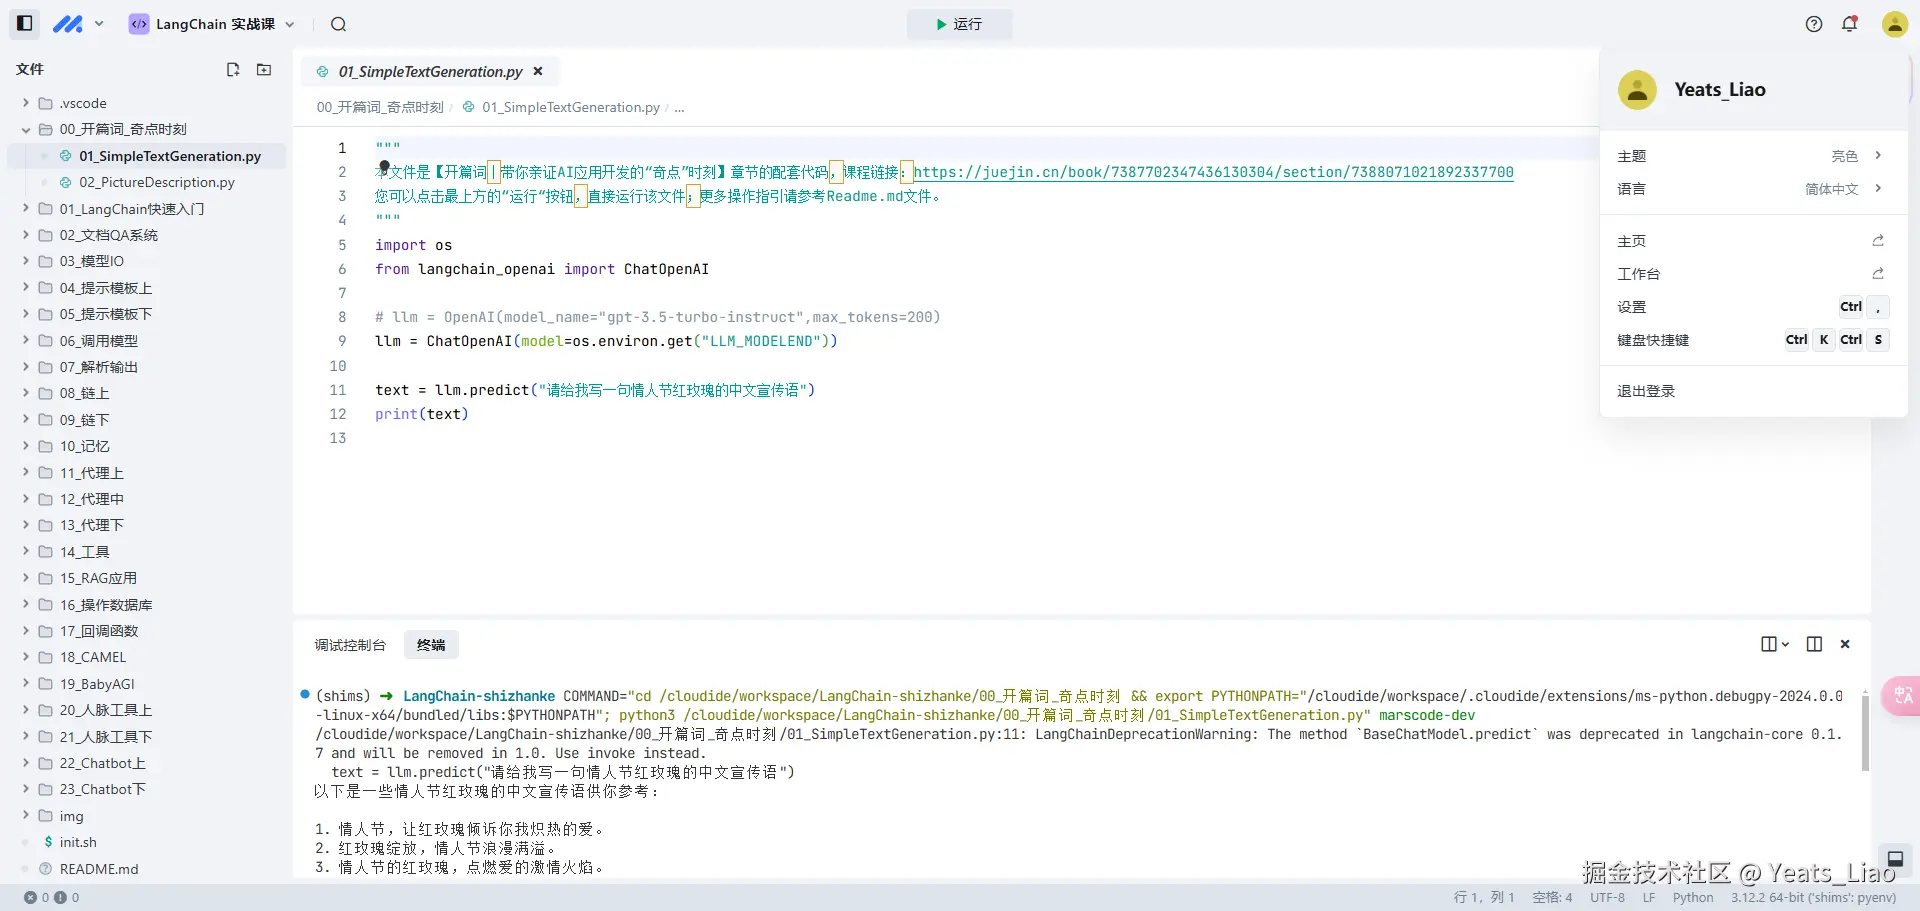Open the Yeats_Liao avatar menu
The image size is (1920, 911).
[1895, 24]
